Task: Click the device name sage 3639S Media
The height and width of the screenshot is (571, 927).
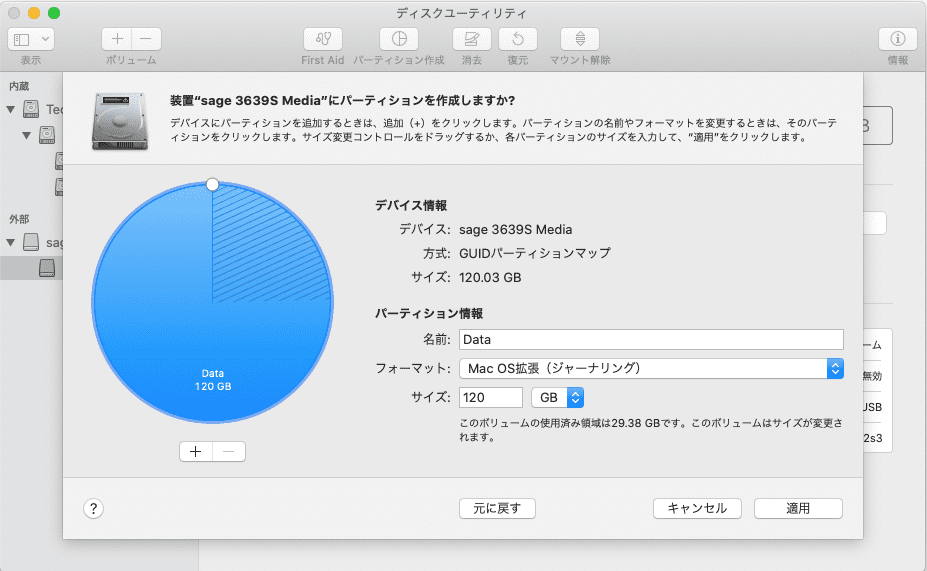Action: pyautogui.click(x=516, y=229)
